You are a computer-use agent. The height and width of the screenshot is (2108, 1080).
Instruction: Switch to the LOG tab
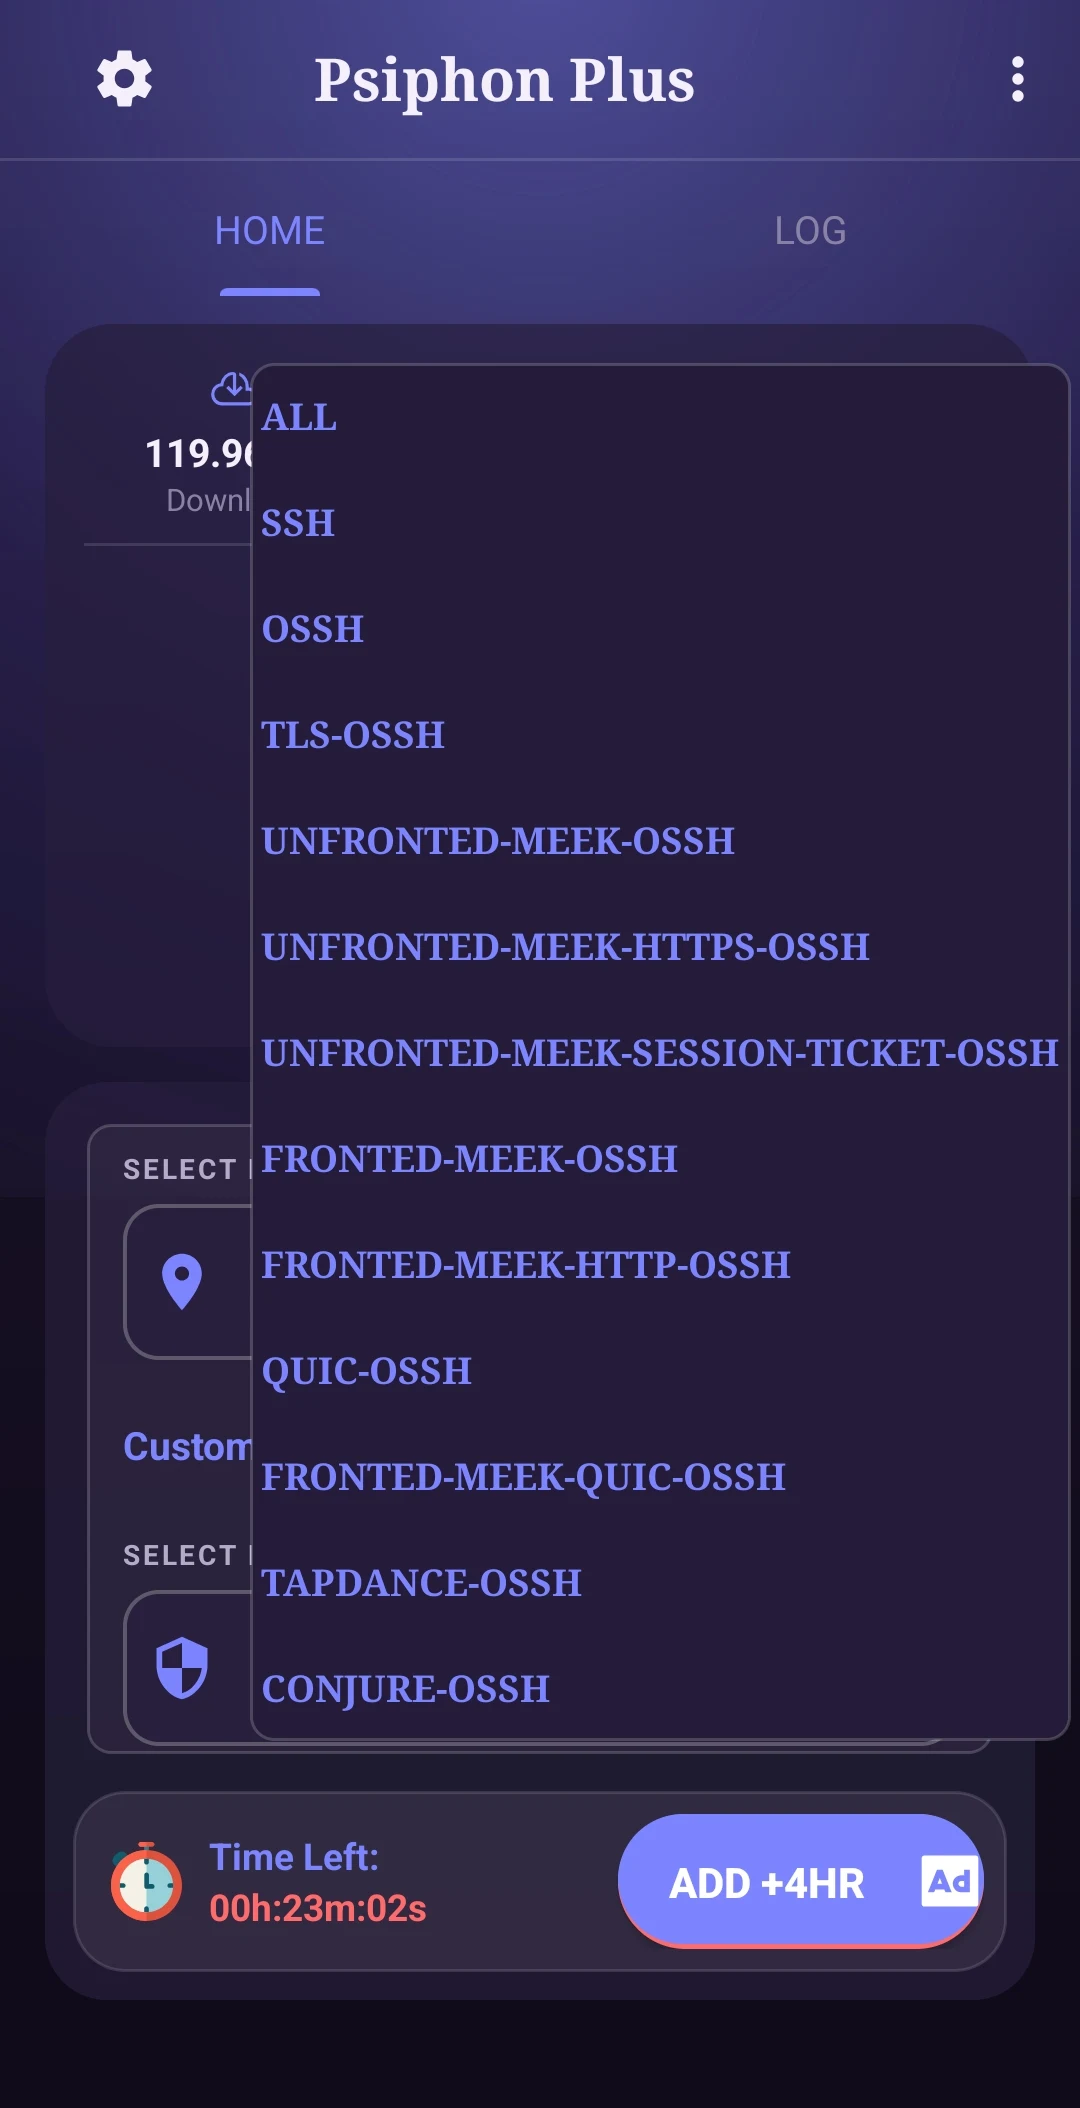coord(810,231)
